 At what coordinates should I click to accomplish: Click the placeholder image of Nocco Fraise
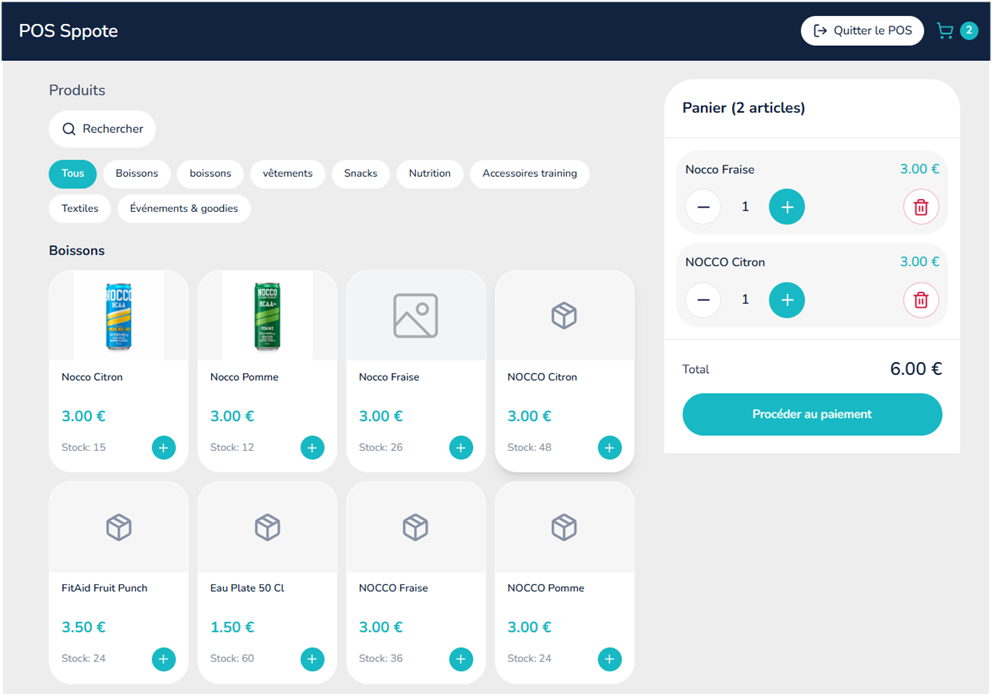pyautogui.click(x=416, y=316)
